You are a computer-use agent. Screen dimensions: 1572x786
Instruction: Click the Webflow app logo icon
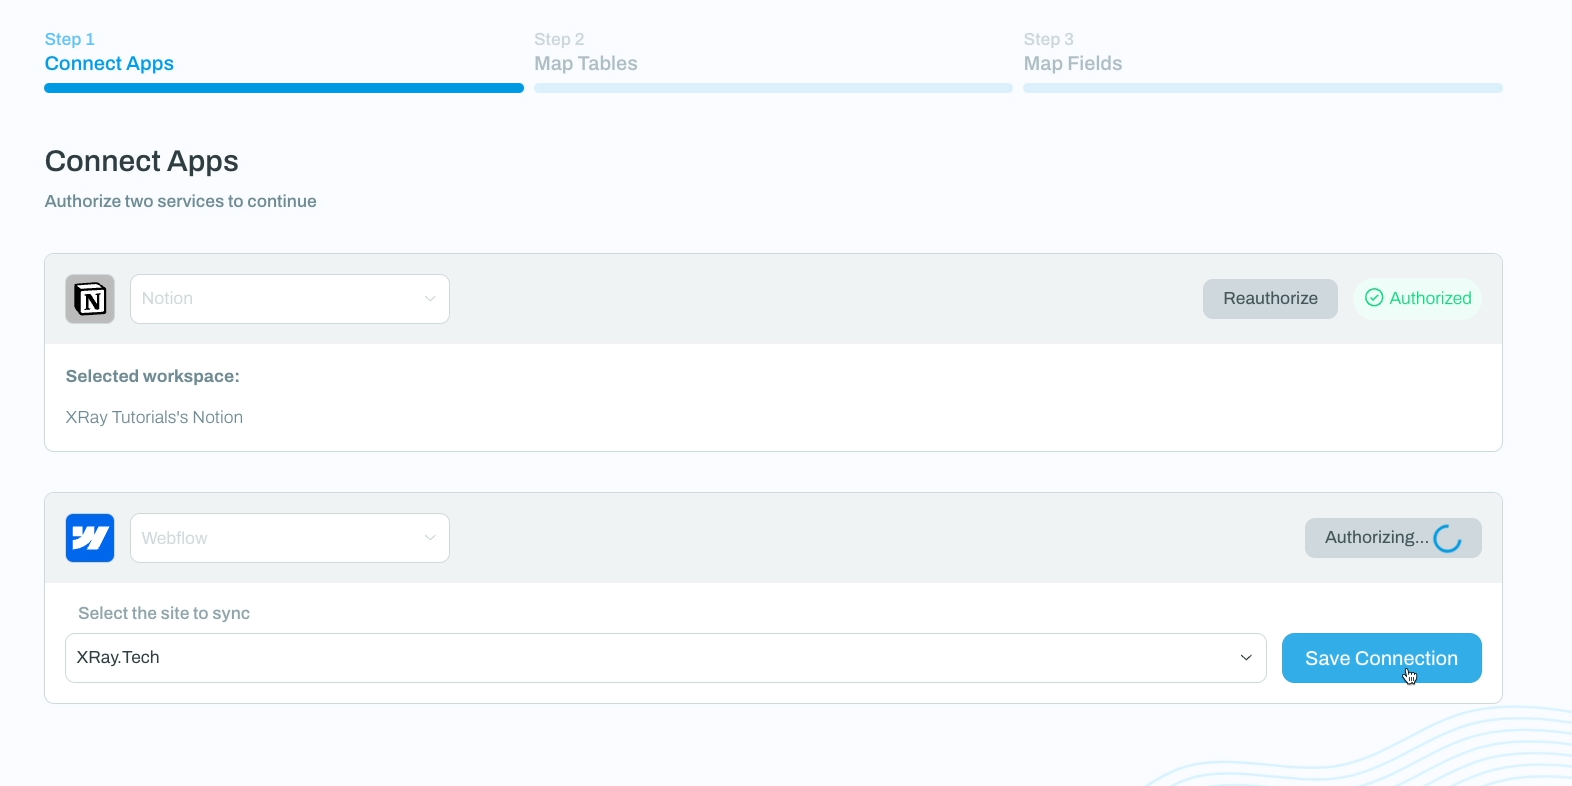point(90,538)
